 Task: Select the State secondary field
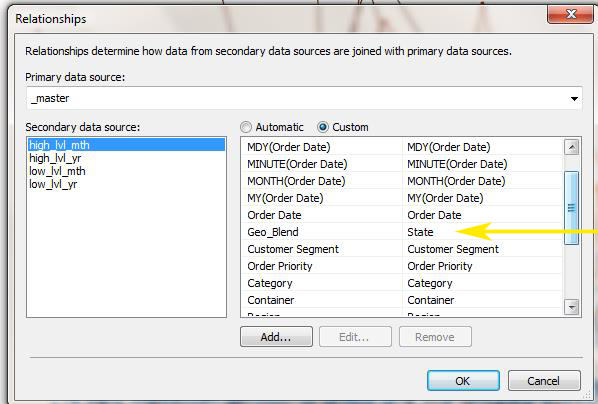point(420,232)
